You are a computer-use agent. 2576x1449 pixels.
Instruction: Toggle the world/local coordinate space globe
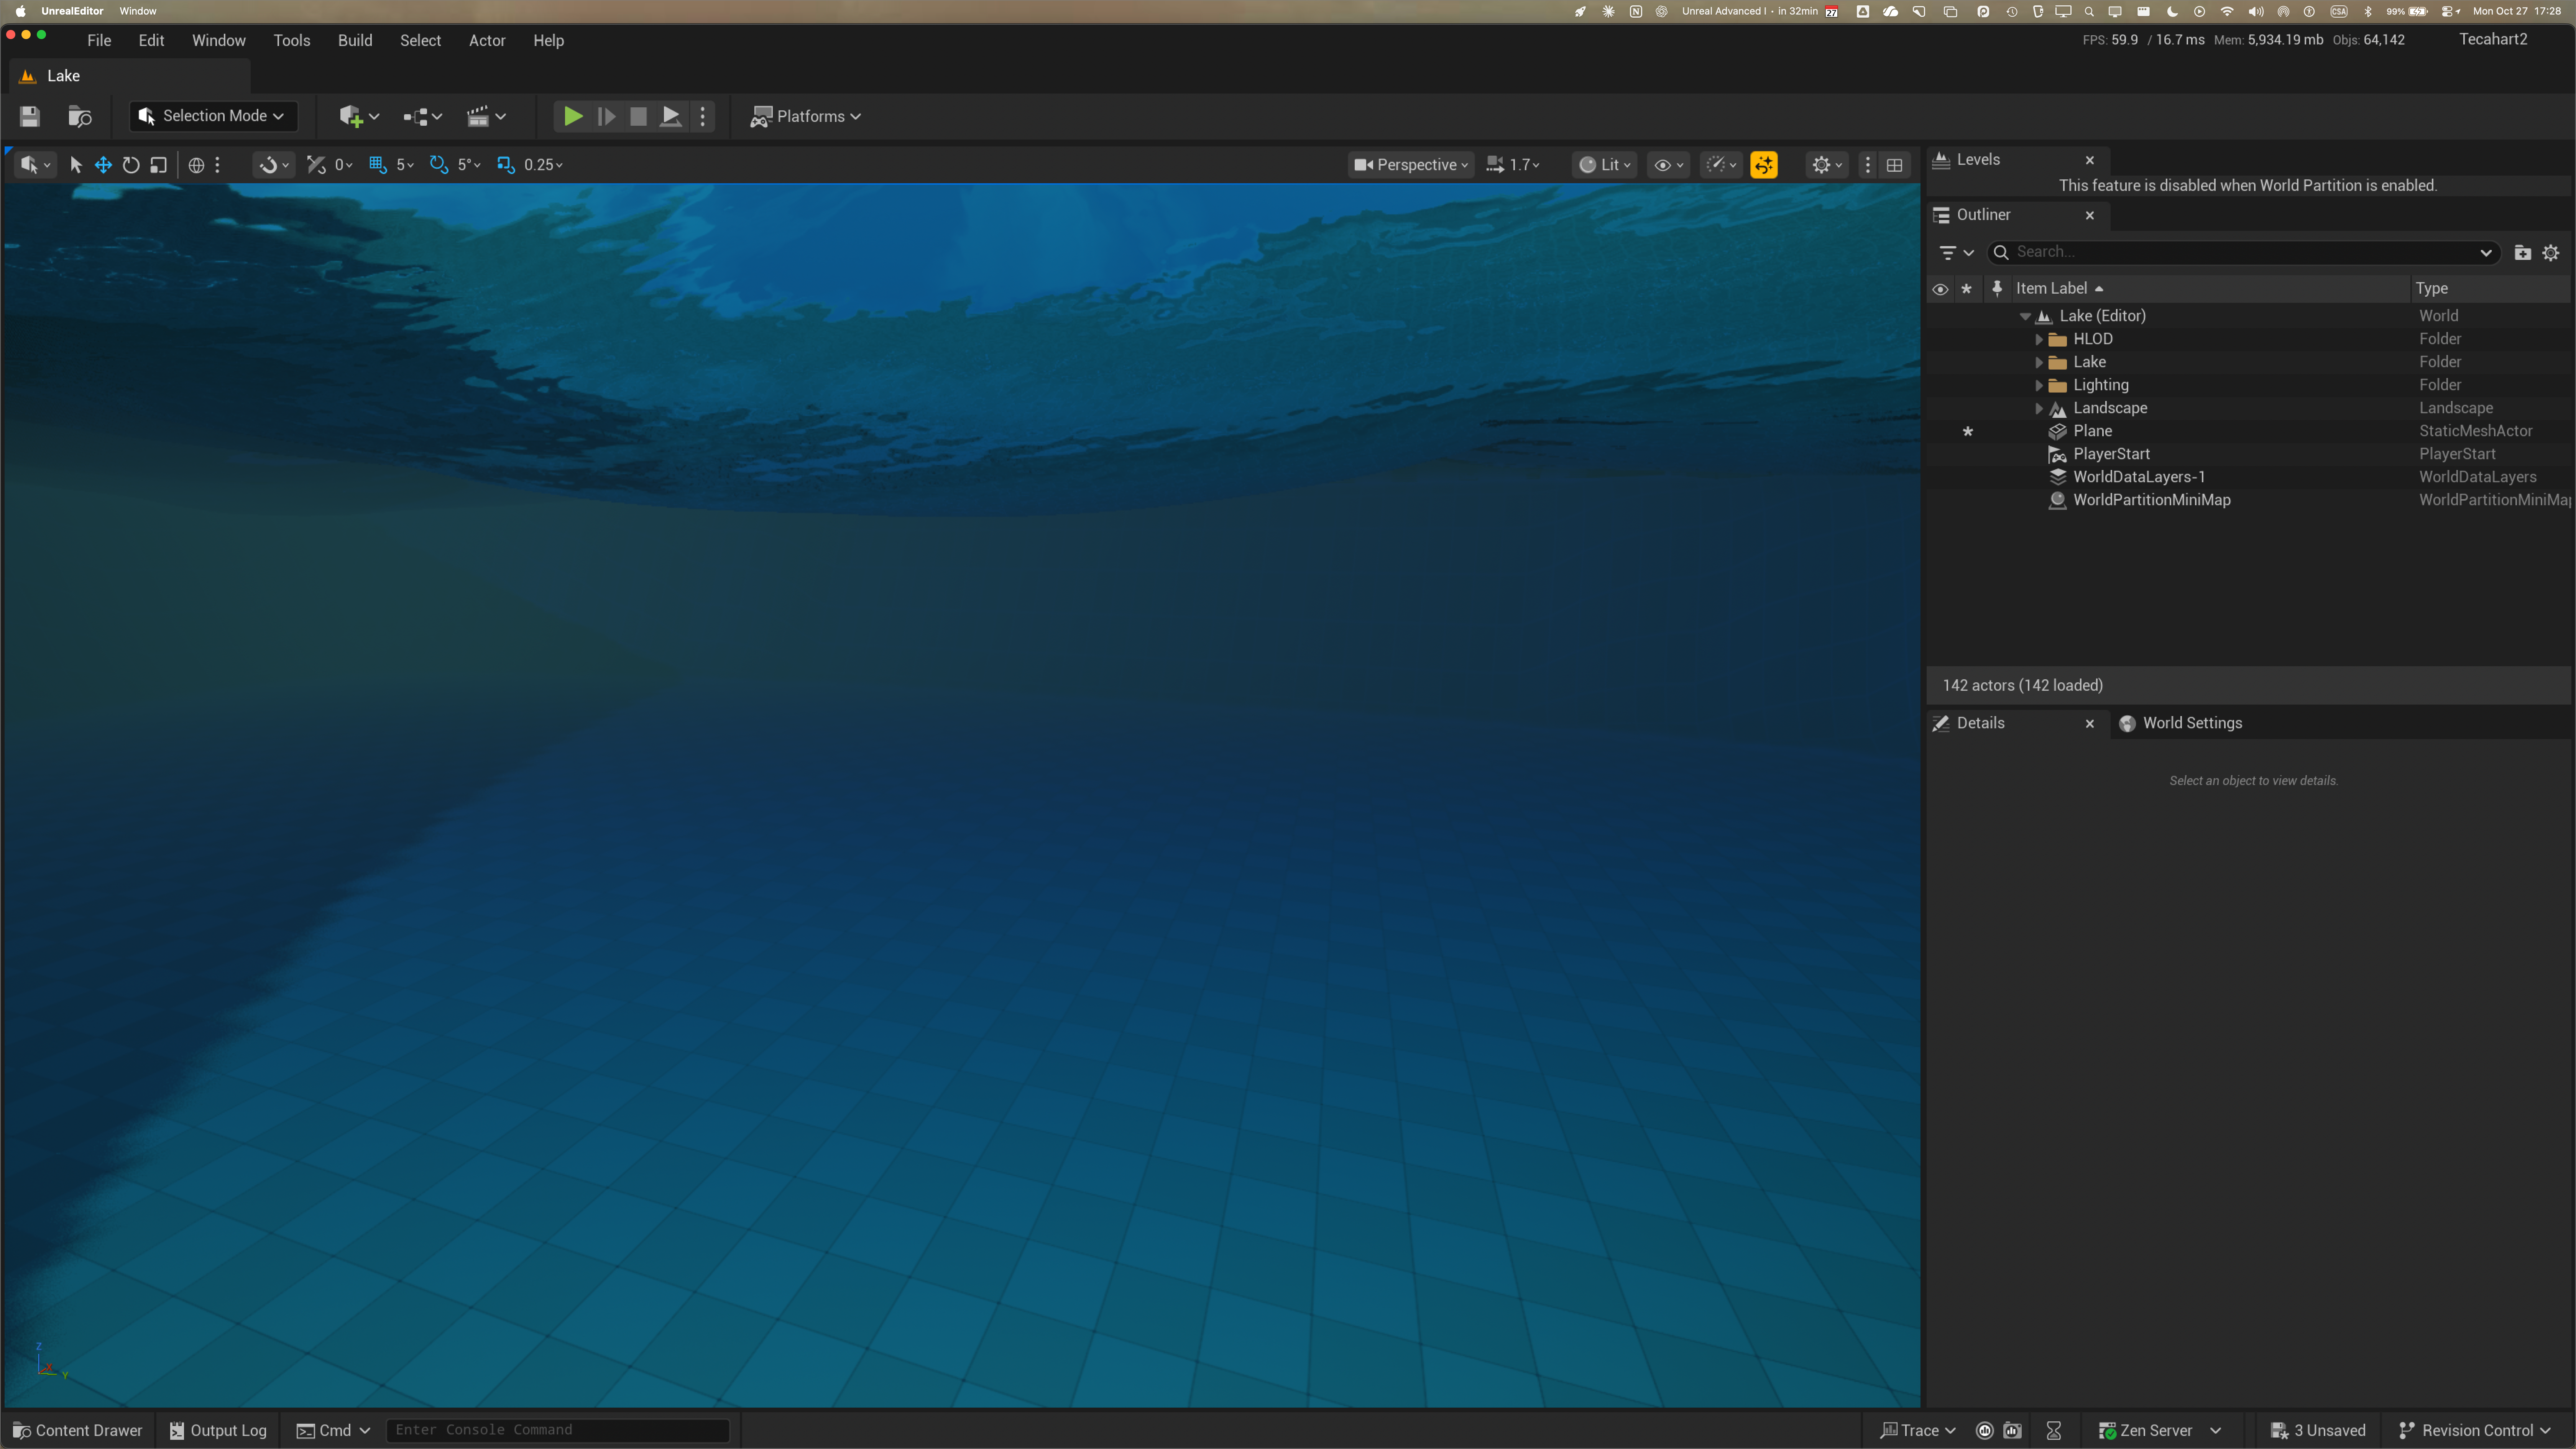[x=196, y=165]
